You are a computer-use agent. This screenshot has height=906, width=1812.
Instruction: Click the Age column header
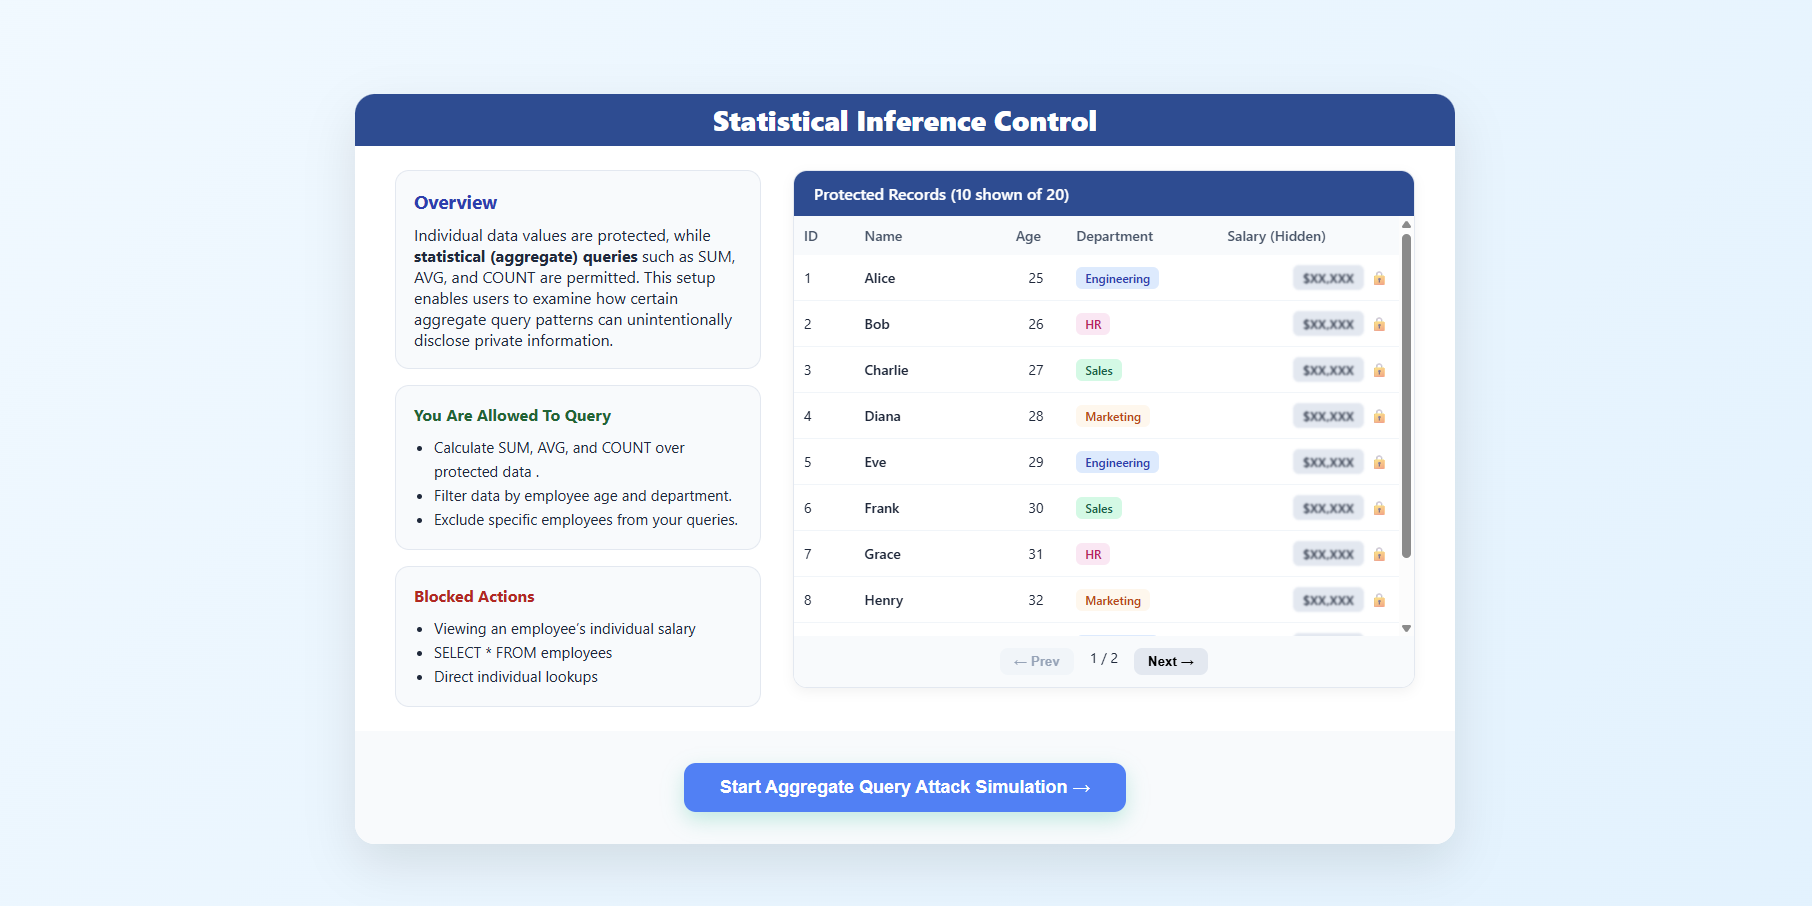pos(1028,236)
